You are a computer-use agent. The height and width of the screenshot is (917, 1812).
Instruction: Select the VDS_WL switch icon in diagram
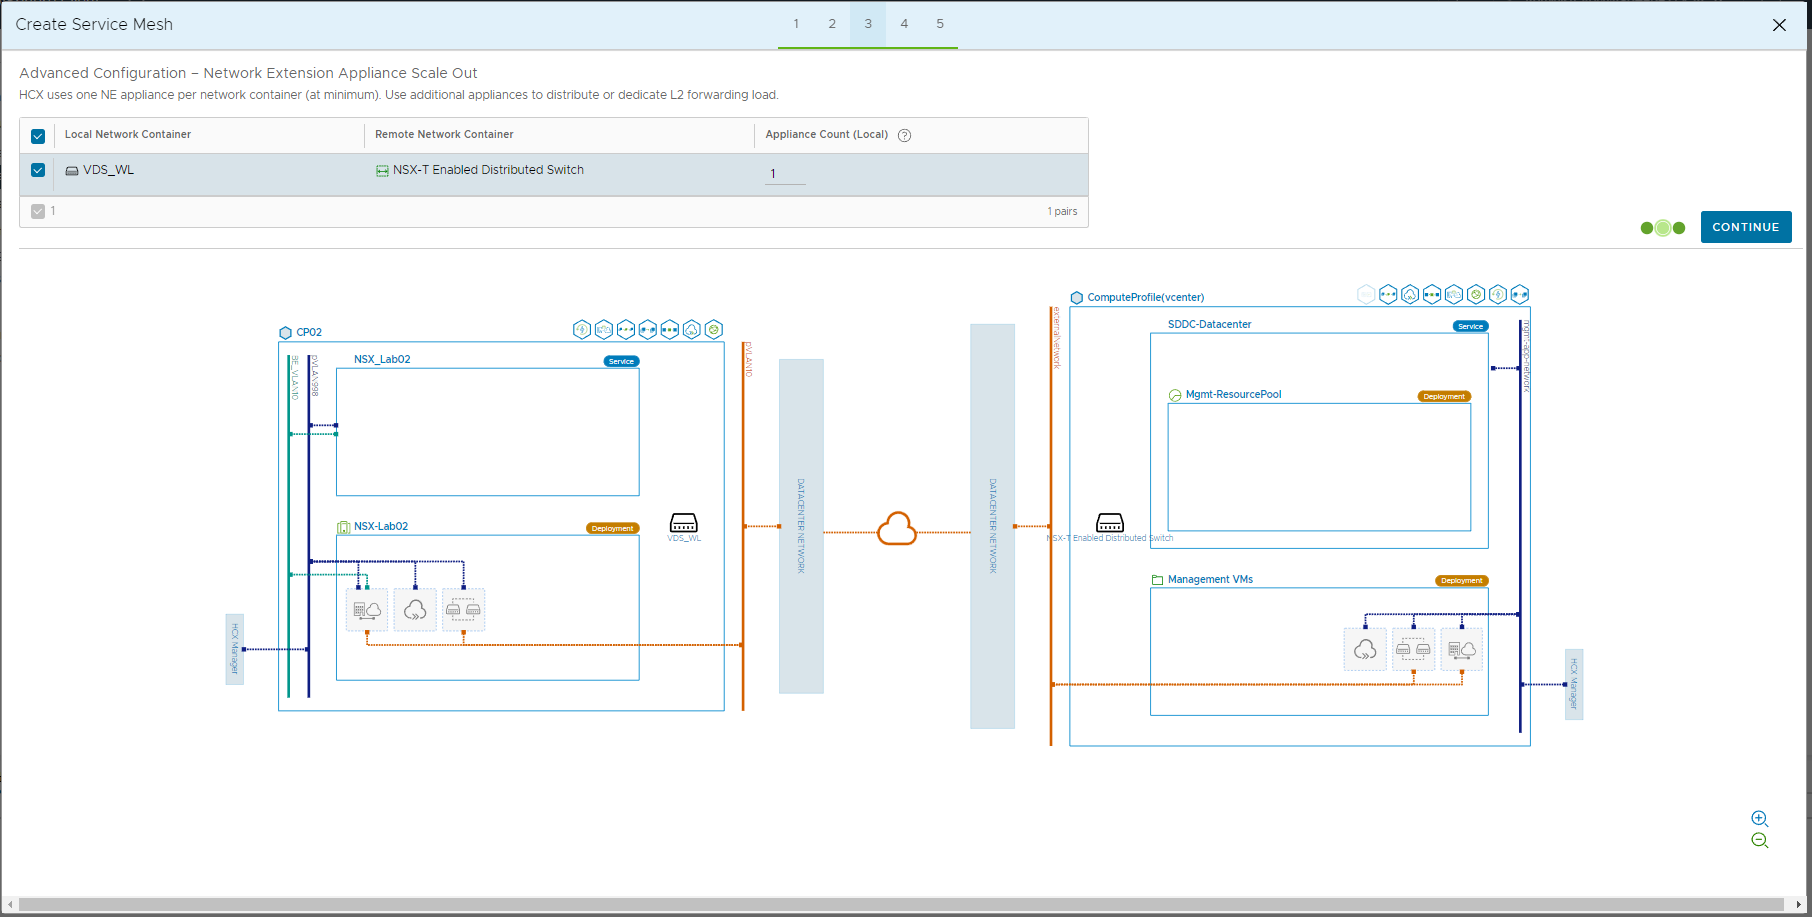[x=684, y=523]
